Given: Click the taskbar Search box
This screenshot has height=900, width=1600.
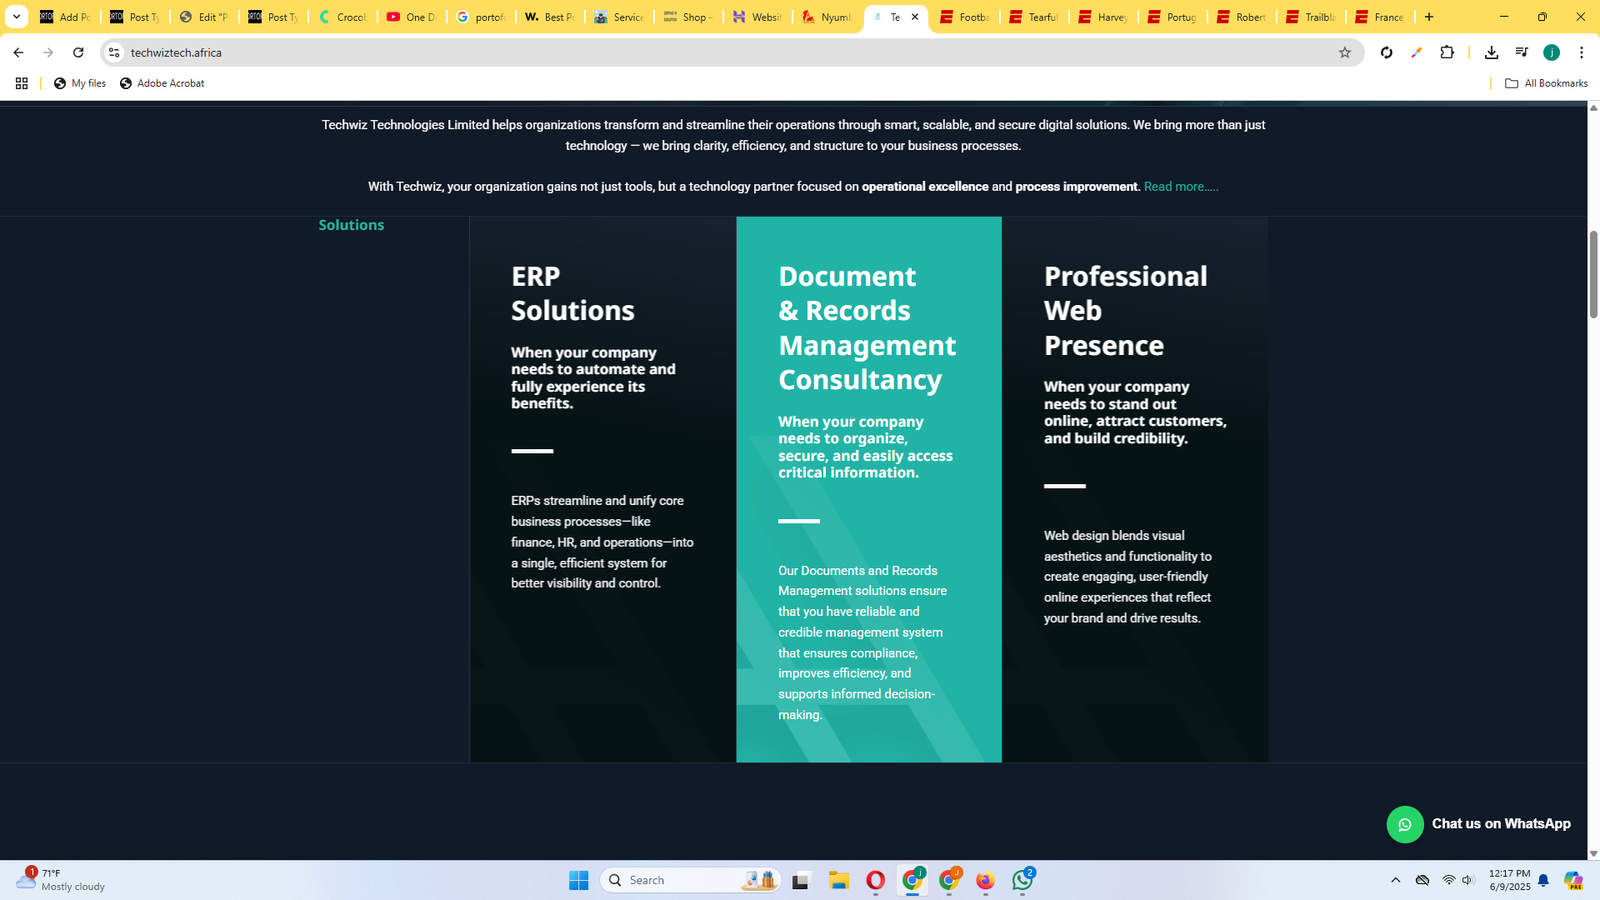Looking at the screenshot, I should click(x=690, y=880).
